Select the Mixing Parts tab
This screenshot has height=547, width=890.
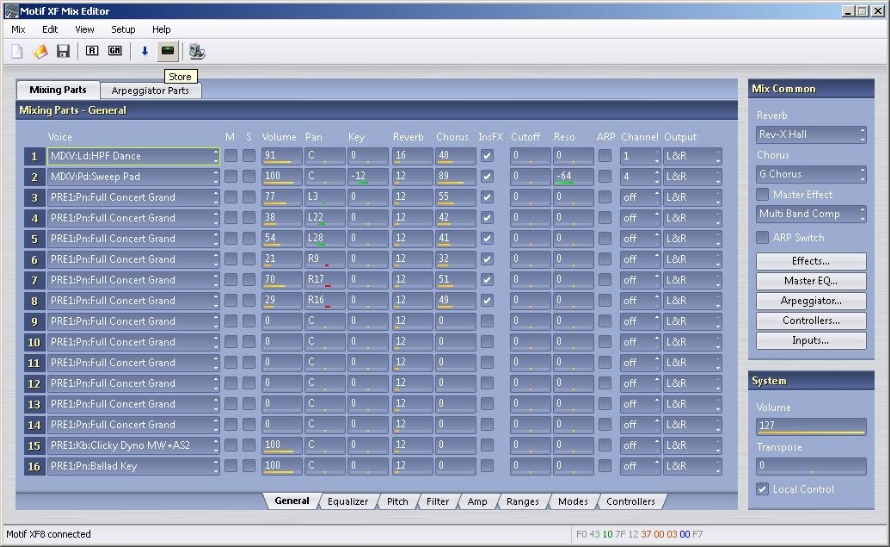click(x=58, y=90)
